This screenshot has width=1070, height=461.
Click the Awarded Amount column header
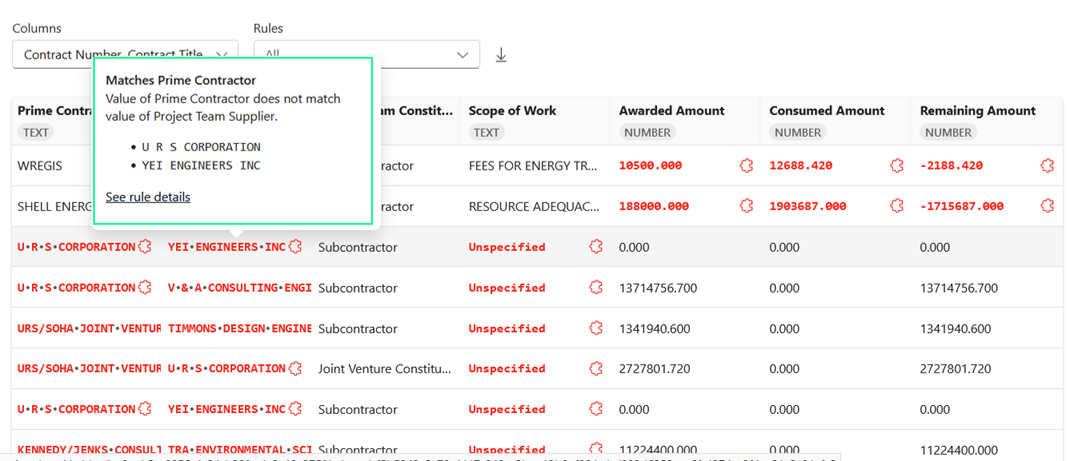click(671, 111)
